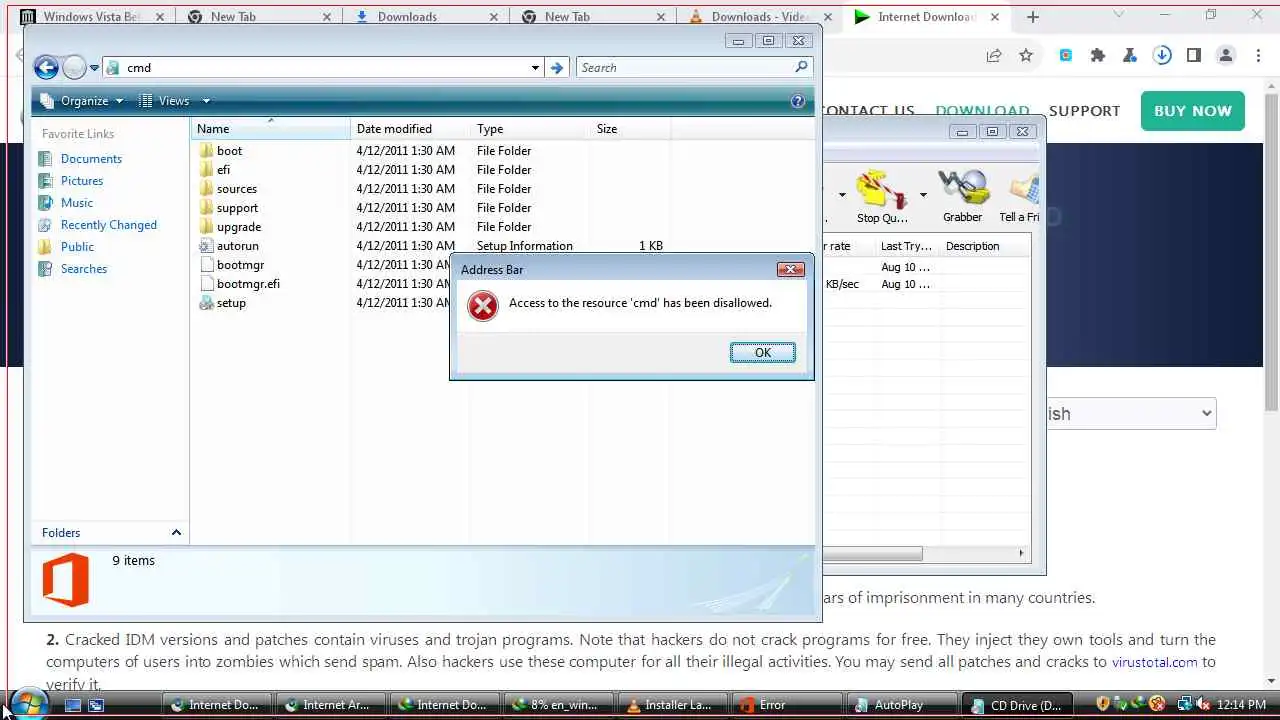1280x720 pixels.
Task: Click Chrome share page icon
Action: coord(994,56)
